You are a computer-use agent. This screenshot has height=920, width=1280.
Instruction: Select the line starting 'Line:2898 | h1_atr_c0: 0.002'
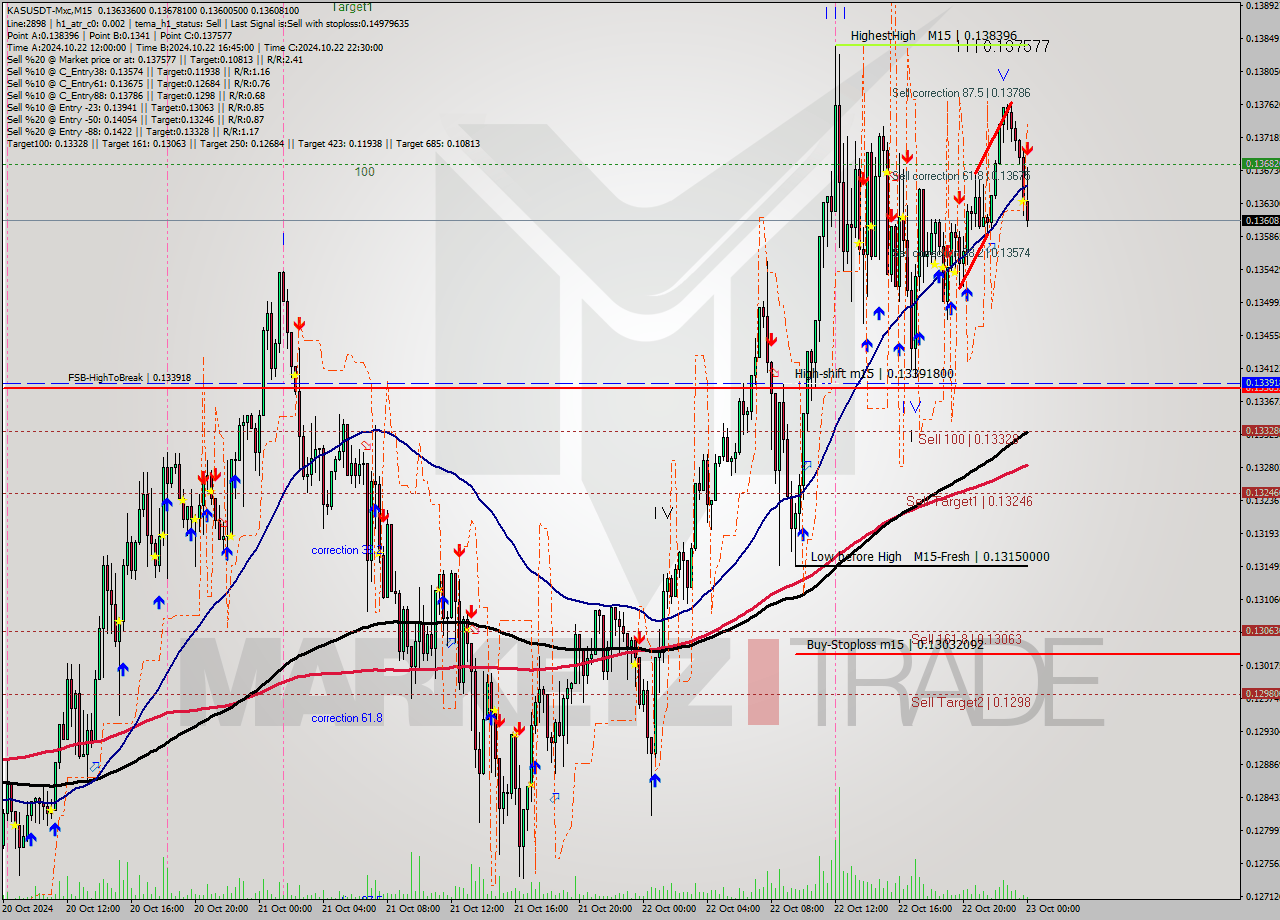(x=207, y=23)
